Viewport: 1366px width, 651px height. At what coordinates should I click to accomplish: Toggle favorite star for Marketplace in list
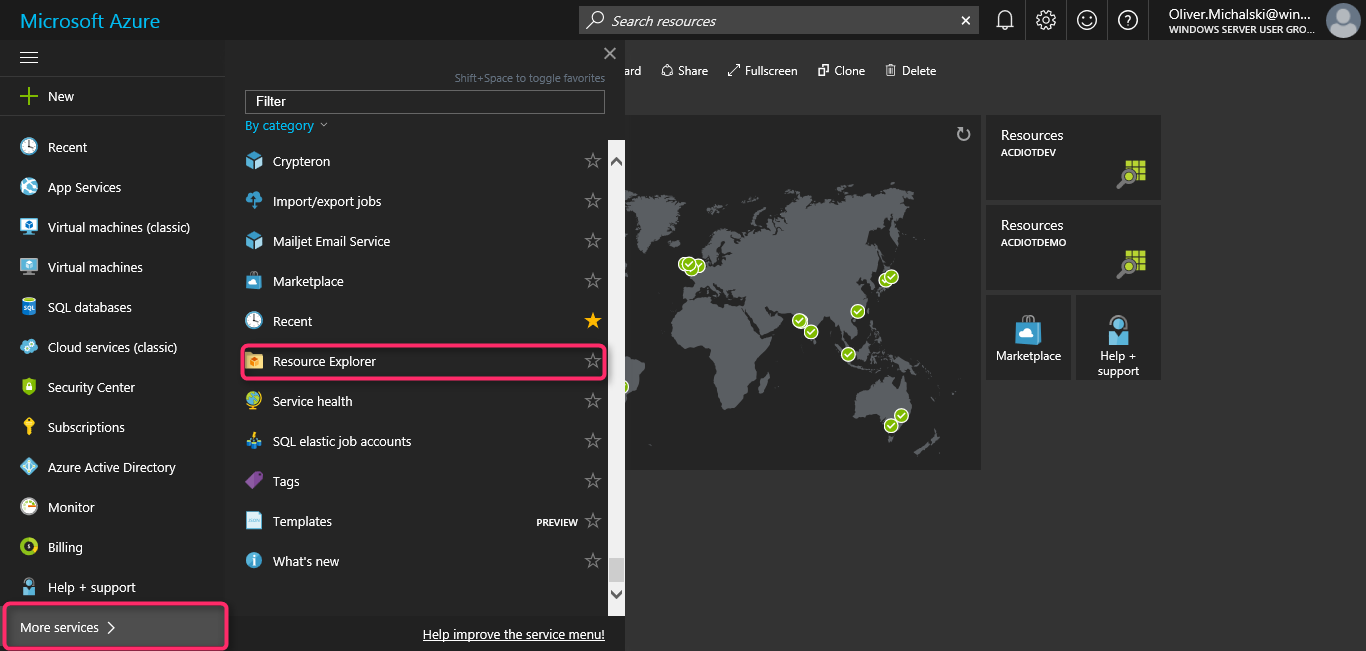593,281
